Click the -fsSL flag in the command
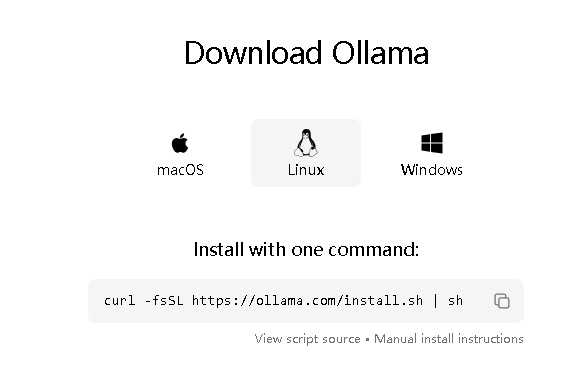574x379 pixels. pyautogui.click(x=164, y=301)
